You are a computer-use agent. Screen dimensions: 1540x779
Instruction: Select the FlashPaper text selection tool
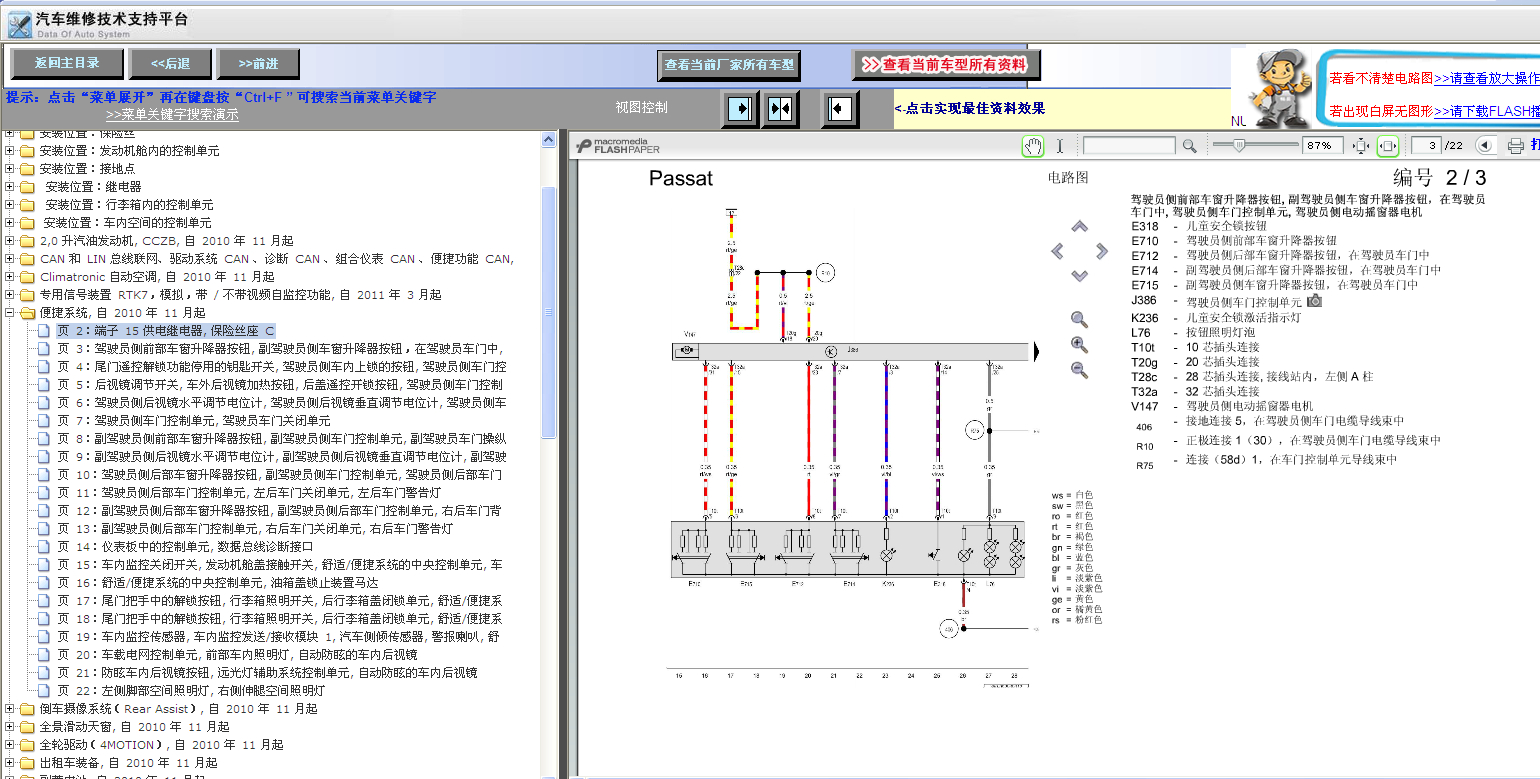pyautogui.click(x=1060, y=146)
